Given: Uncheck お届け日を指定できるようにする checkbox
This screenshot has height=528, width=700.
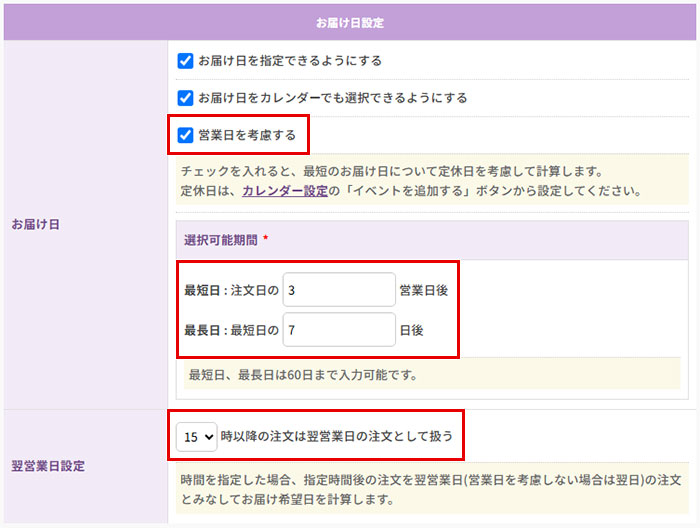Looking at the screenshot, I should pyautogui.click(x=185, y=61).
